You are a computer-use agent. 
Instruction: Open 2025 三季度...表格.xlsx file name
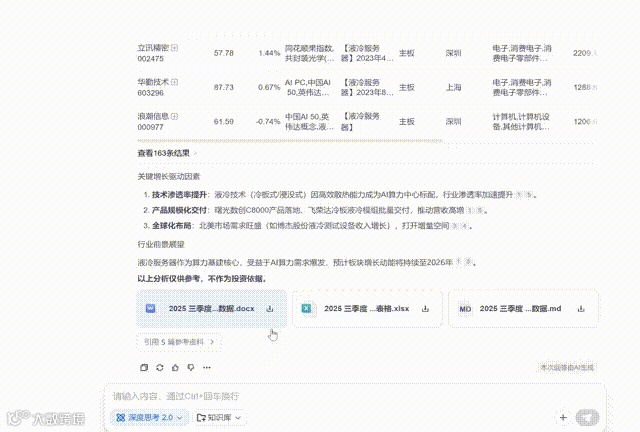point(367,309)
